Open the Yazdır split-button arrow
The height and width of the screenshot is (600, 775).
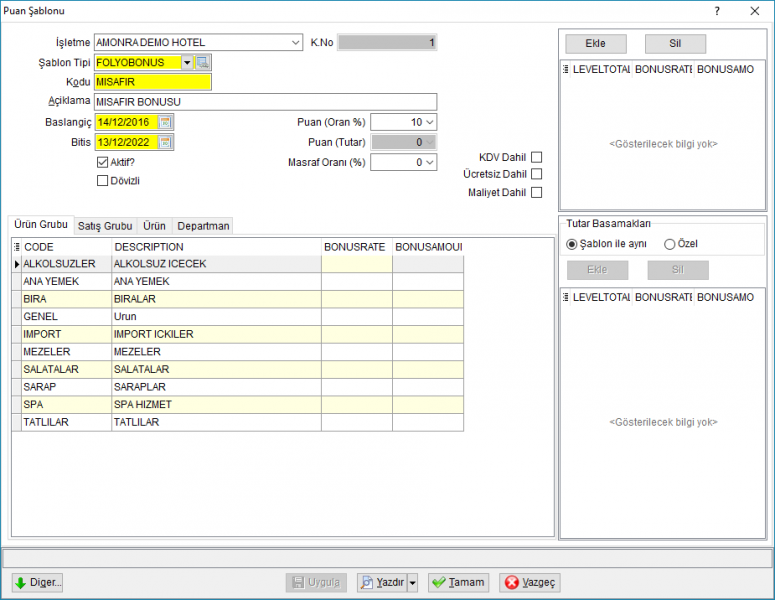click(x=413, y=582)
